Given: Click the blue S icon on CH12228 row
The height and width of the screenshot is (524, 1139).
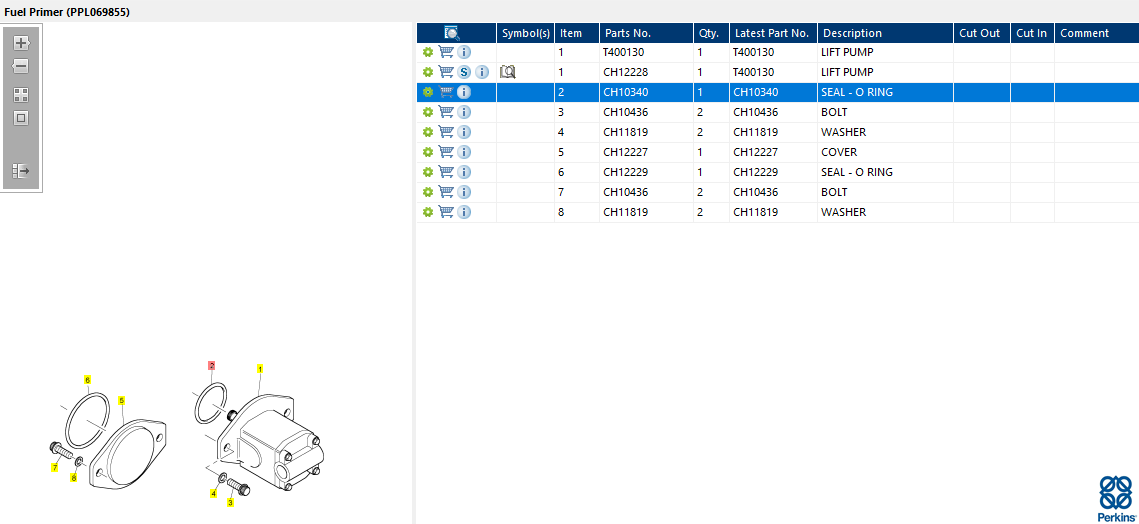Looking at the screenshot, I should (464, 72).
